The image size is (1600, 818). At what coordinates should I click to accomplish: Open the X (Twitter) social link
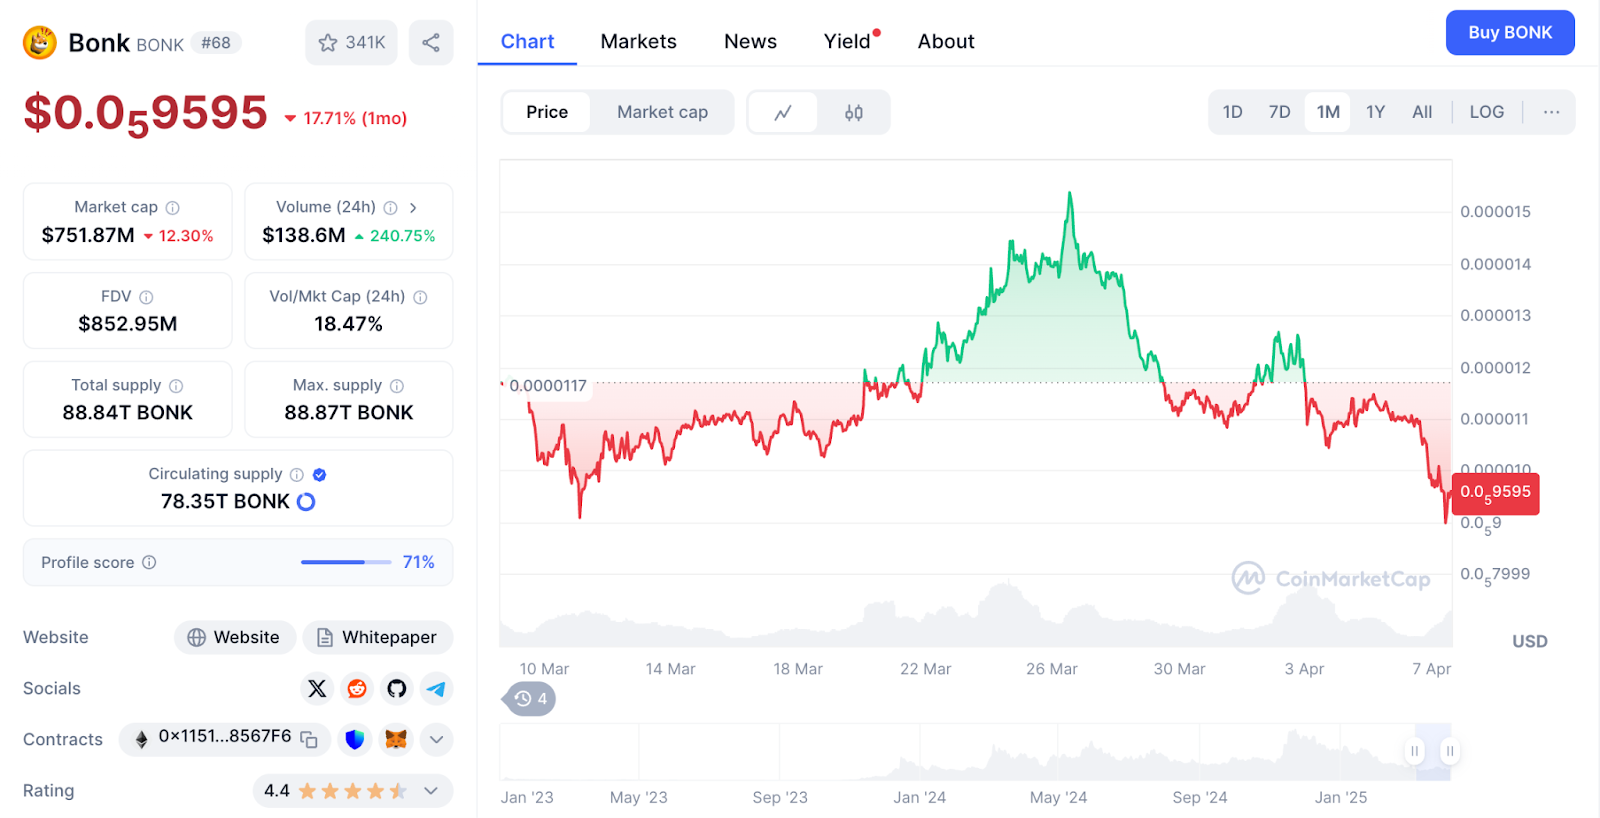pos(317,688)
